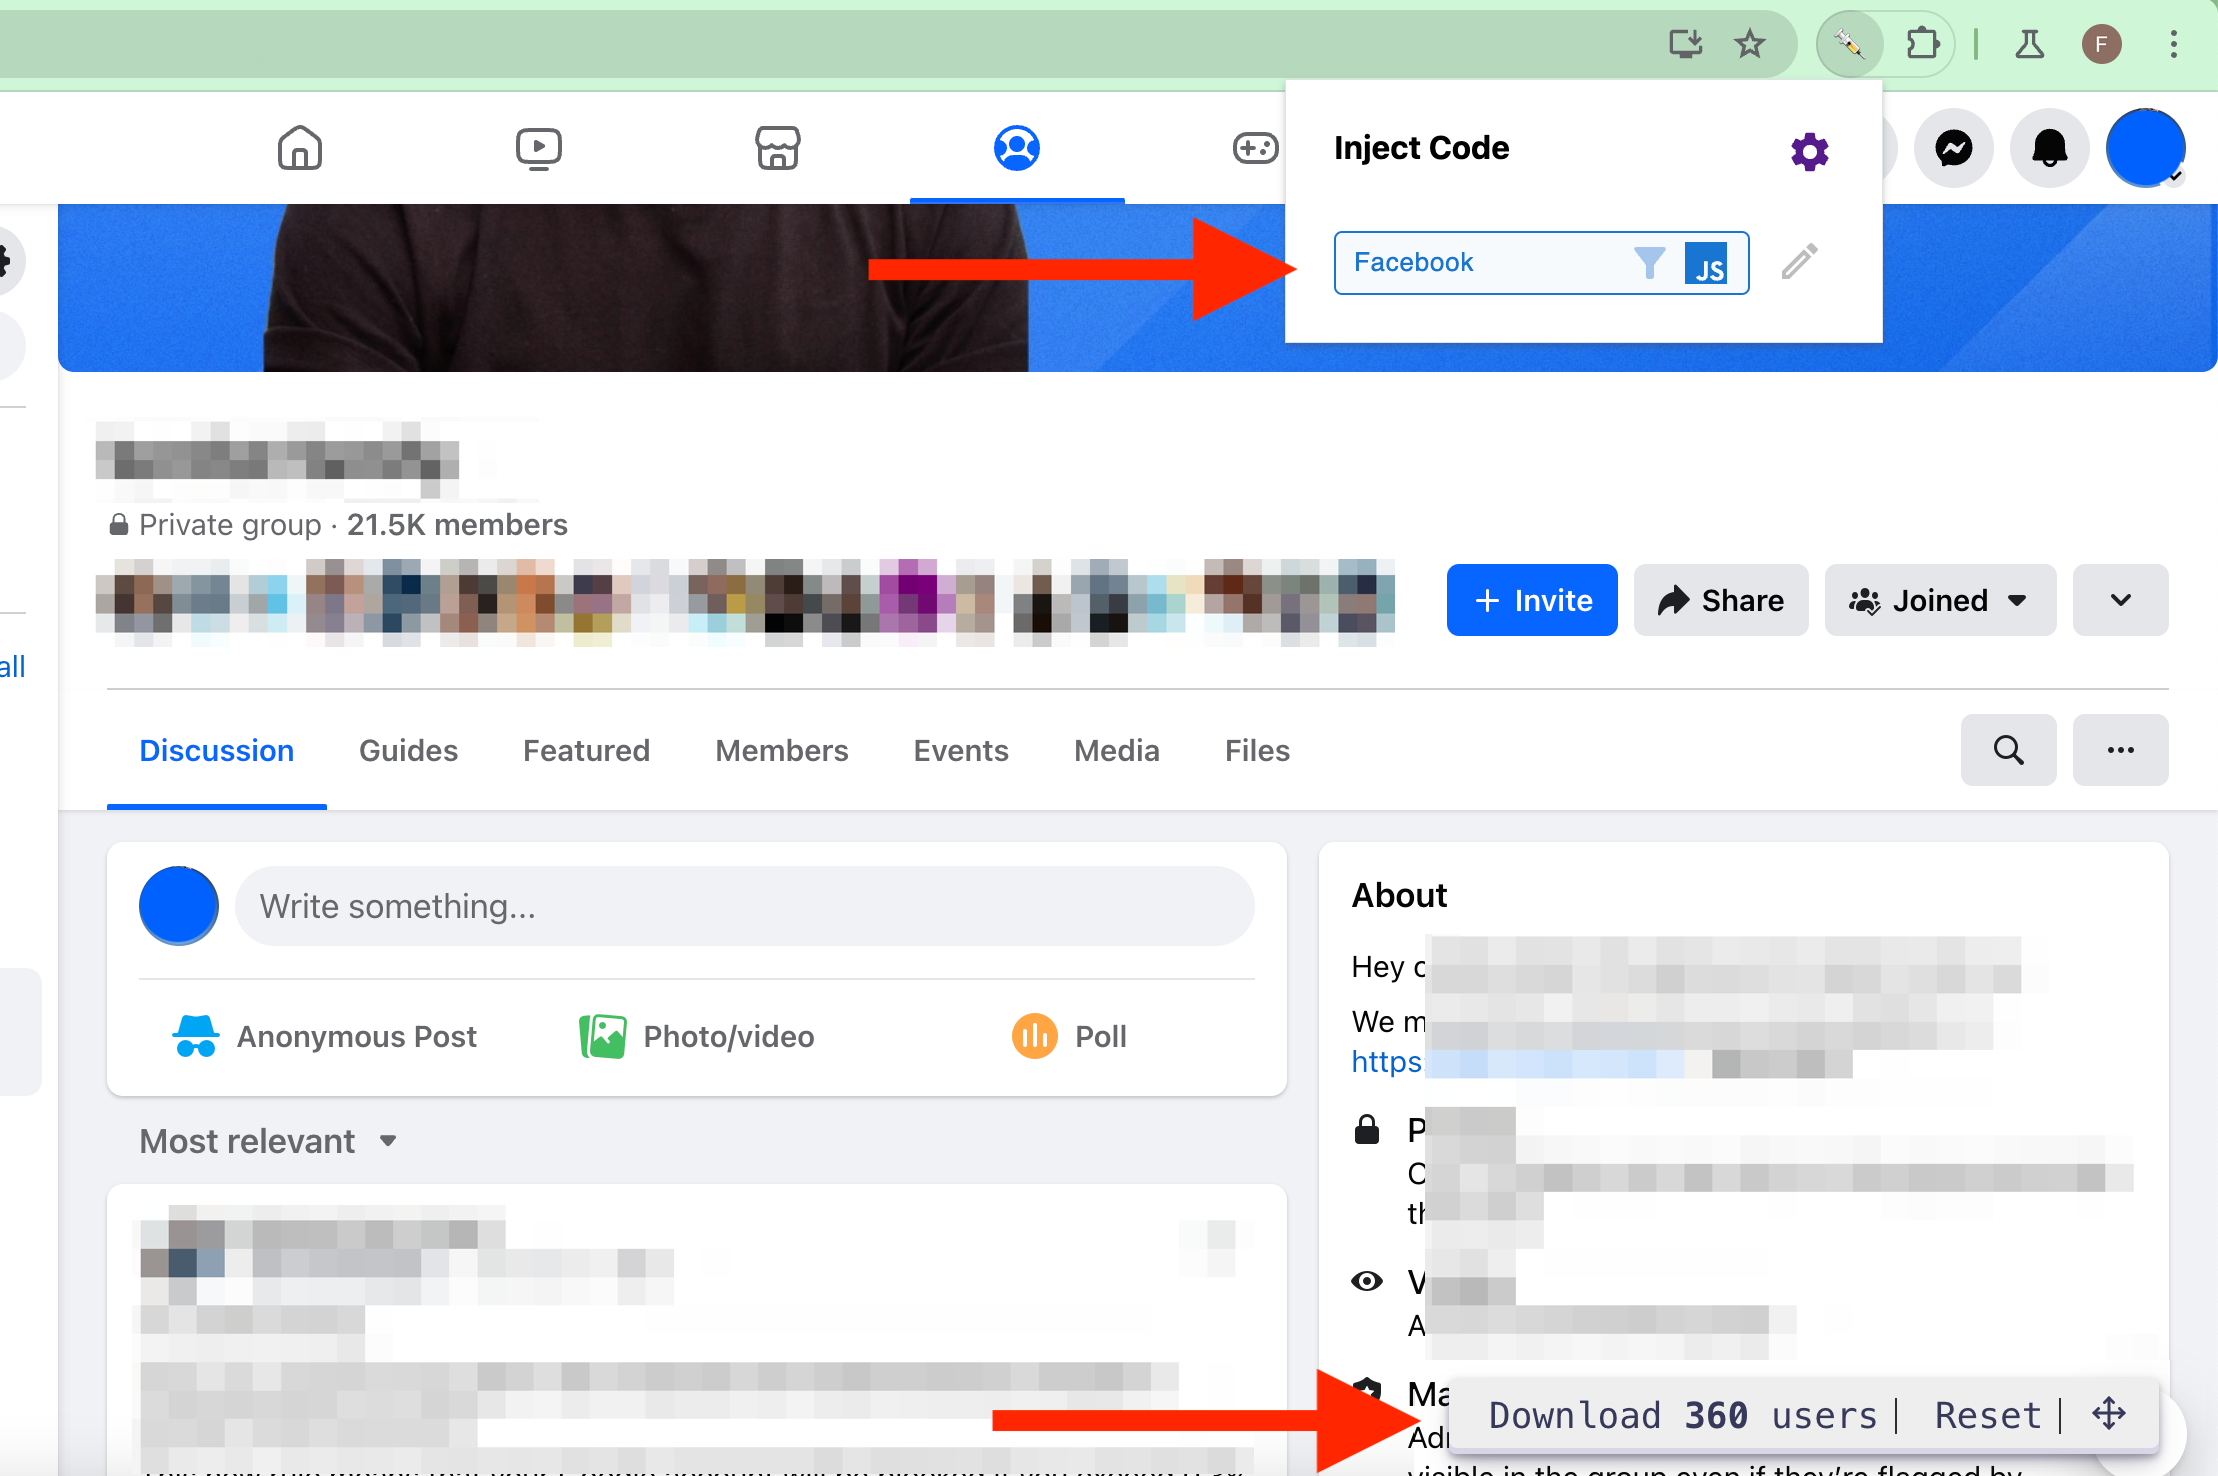Open Messenger chat icon
Viewport: 2218px width, 1476px height.
pos(1954,148)
